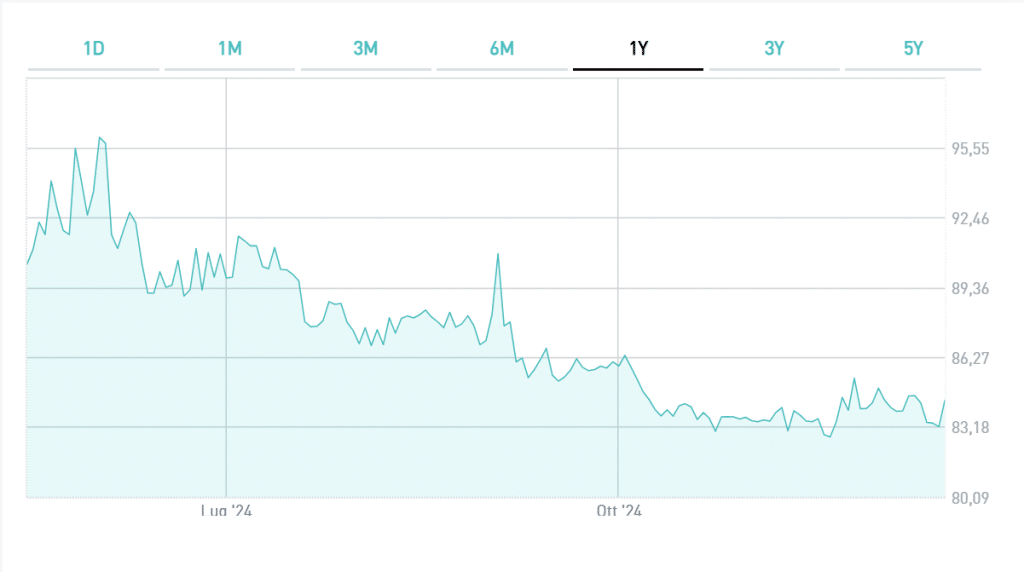Click the 95,55 price axis label
1024x572 pixels.
click(x=970, y=149)
